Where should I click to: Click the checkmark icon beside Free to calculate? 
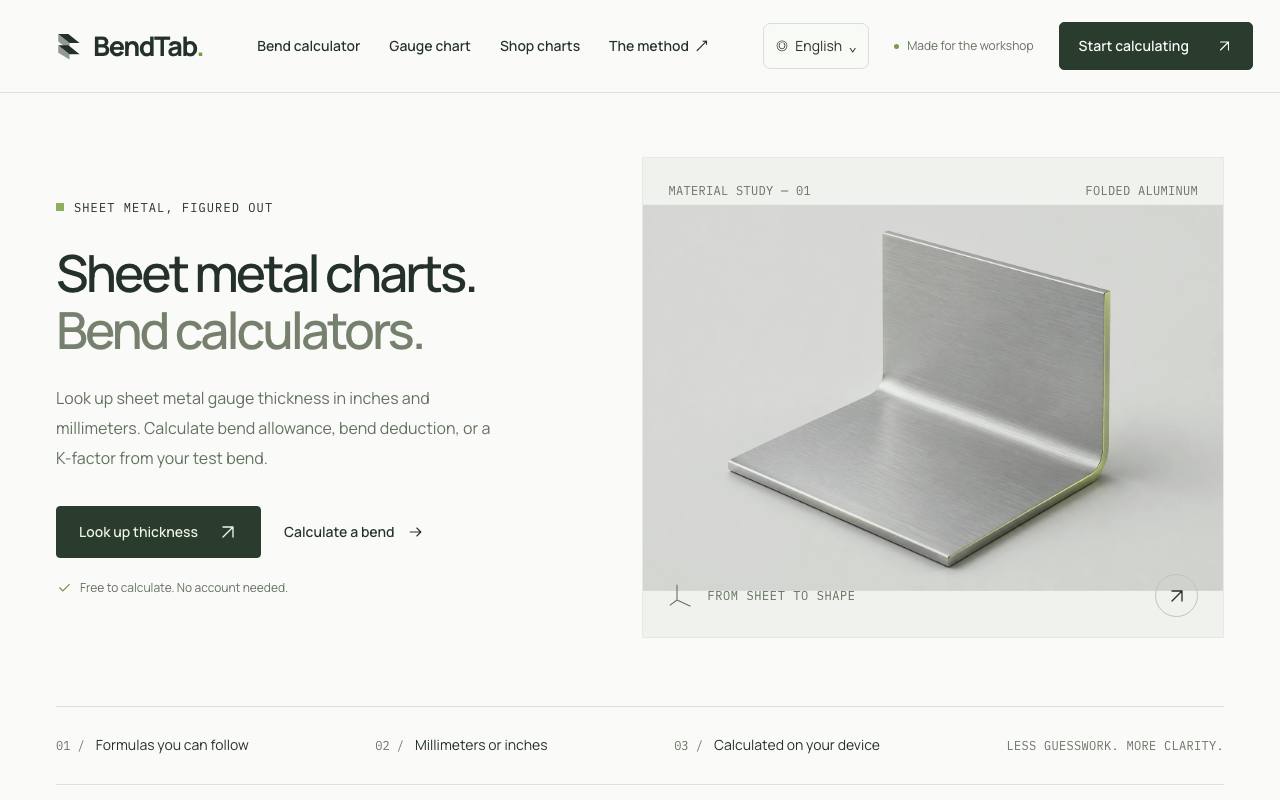point(64,588)
